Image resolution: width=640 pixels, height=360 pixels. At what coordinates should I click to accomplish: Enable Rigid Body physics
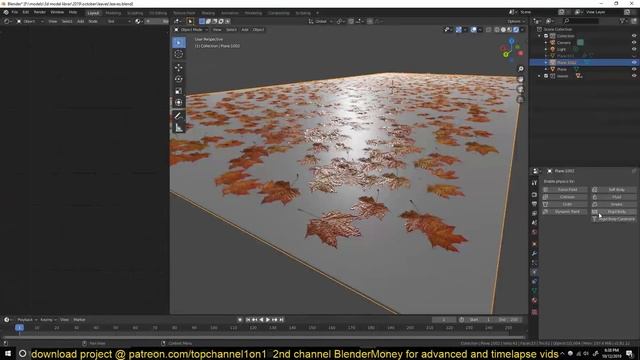[614, 212]
